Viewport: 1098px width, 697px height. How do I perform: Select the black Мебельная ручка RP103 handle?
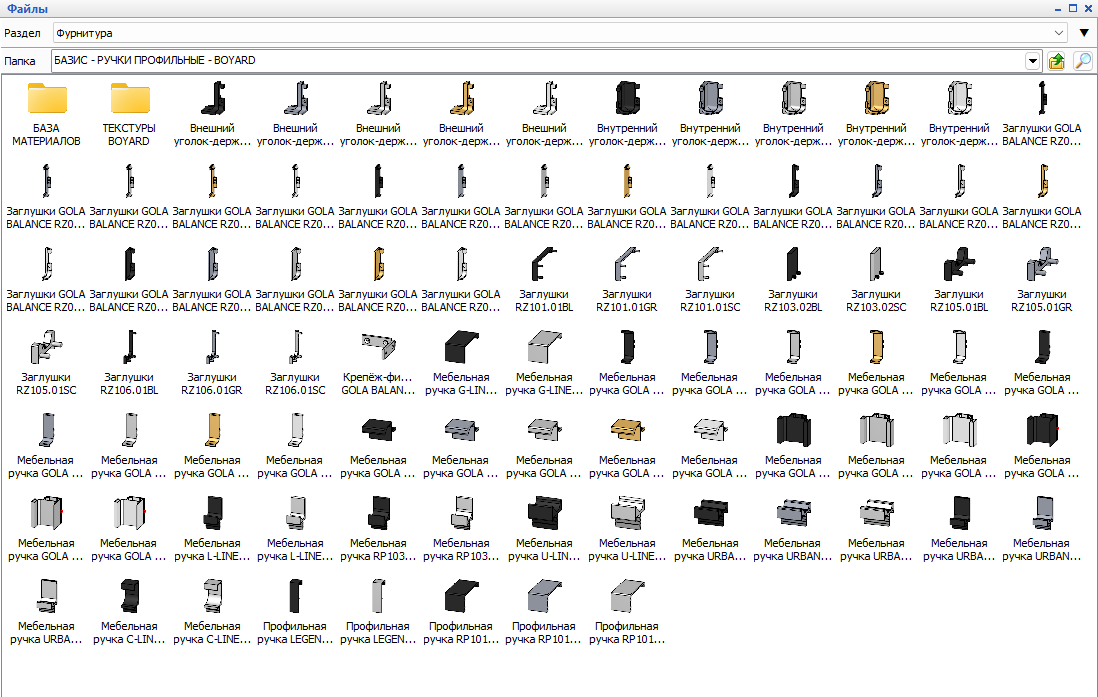click(x=378, y=529)
